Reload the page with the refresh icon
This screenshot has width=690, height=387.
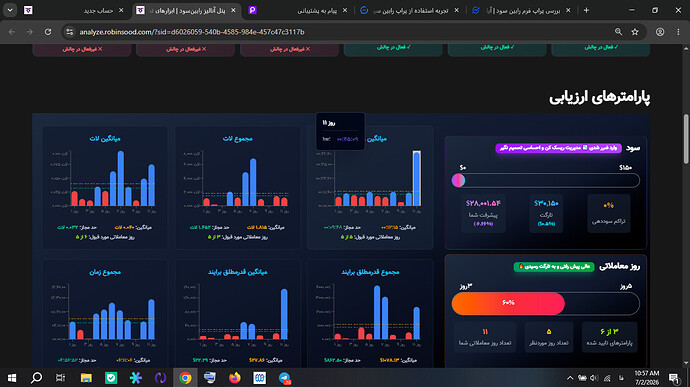[48, 32]
